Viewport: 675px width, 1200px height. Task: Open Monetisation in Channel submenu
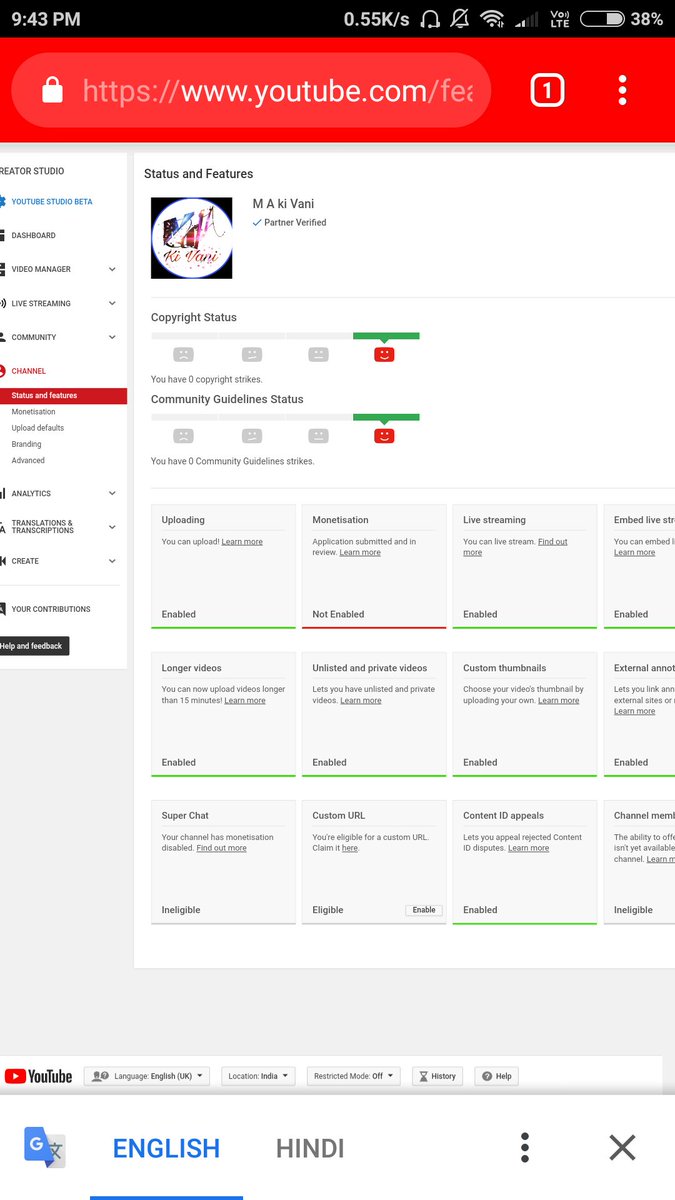coord(33,412)
